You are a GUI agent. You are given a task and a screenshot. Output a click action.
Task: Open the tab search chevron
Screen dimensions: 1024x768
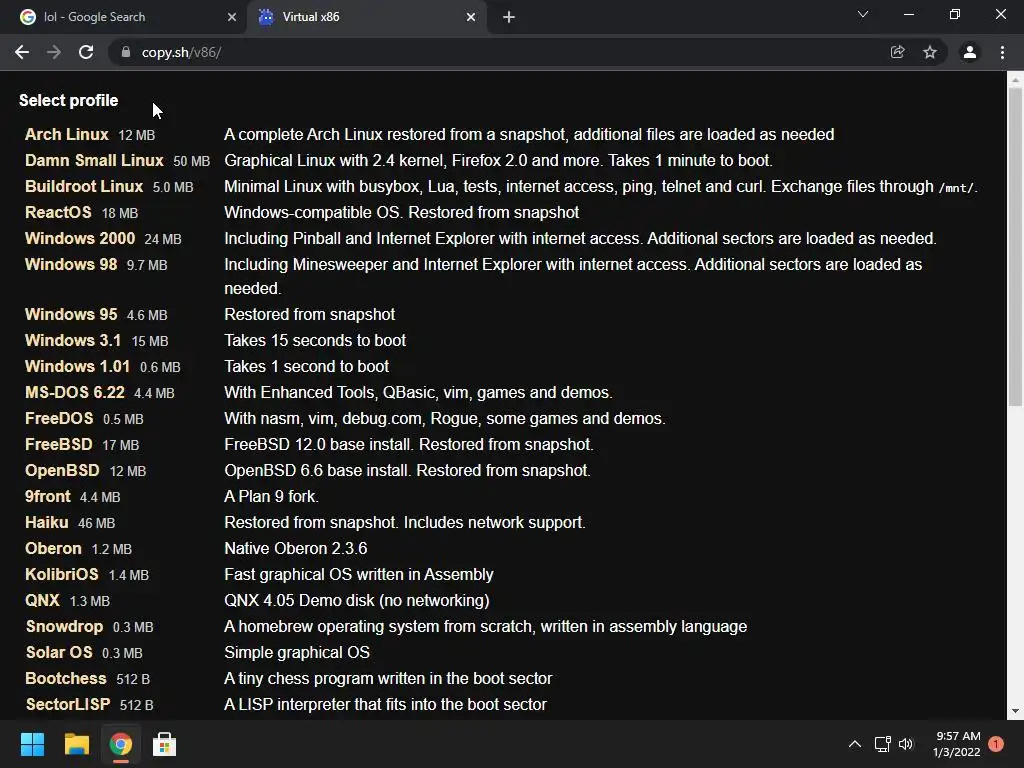coord(863,14)
